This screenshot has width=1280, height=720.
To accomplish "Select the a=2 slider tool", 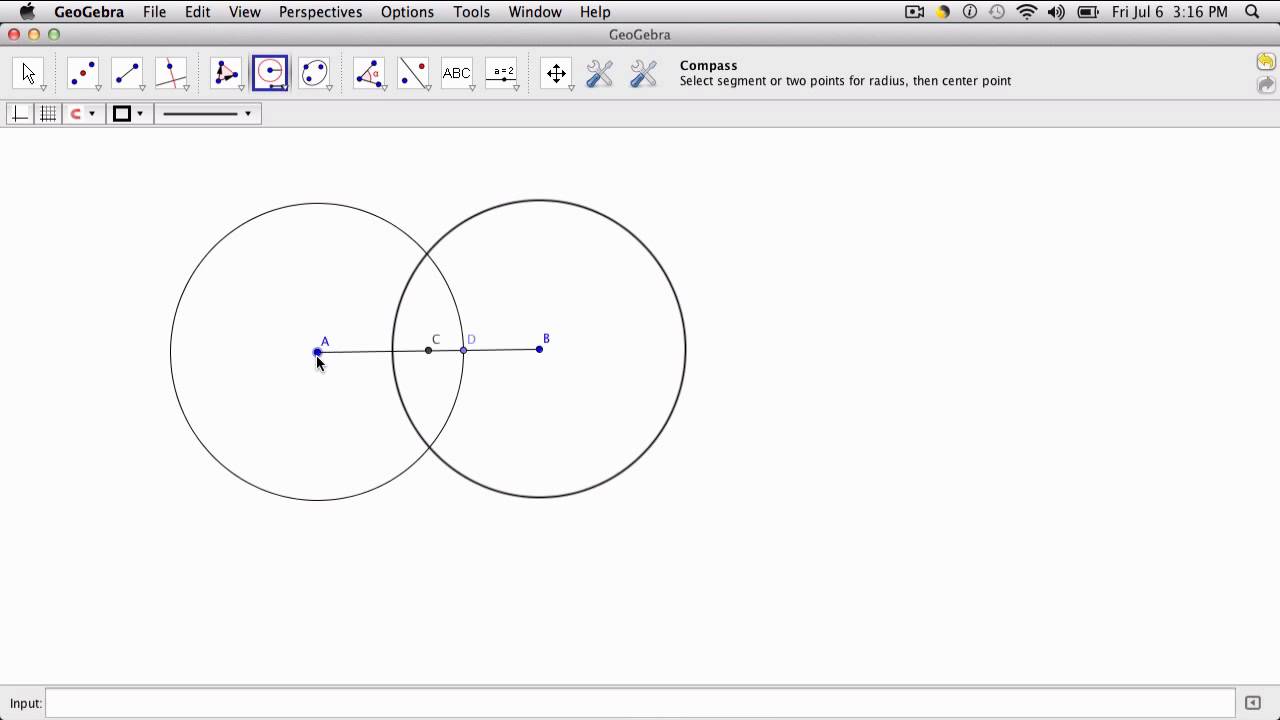I will (x=501, y=73).
